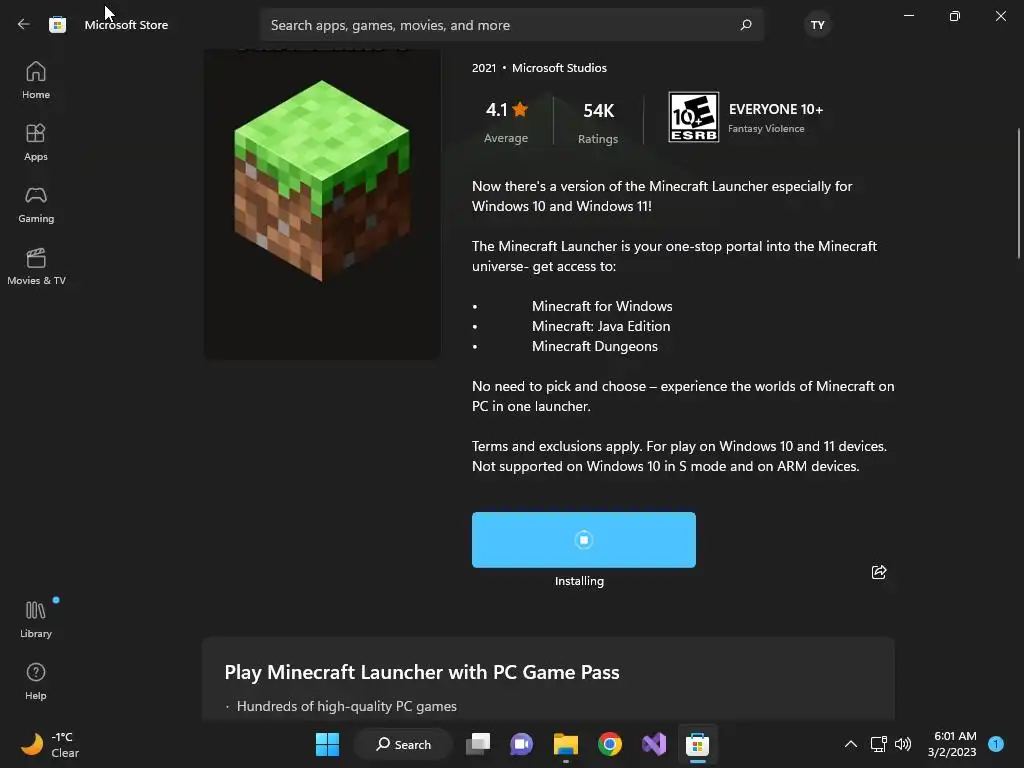Click the 'Minecraft for Windows' bullet text

click(602, 306)
